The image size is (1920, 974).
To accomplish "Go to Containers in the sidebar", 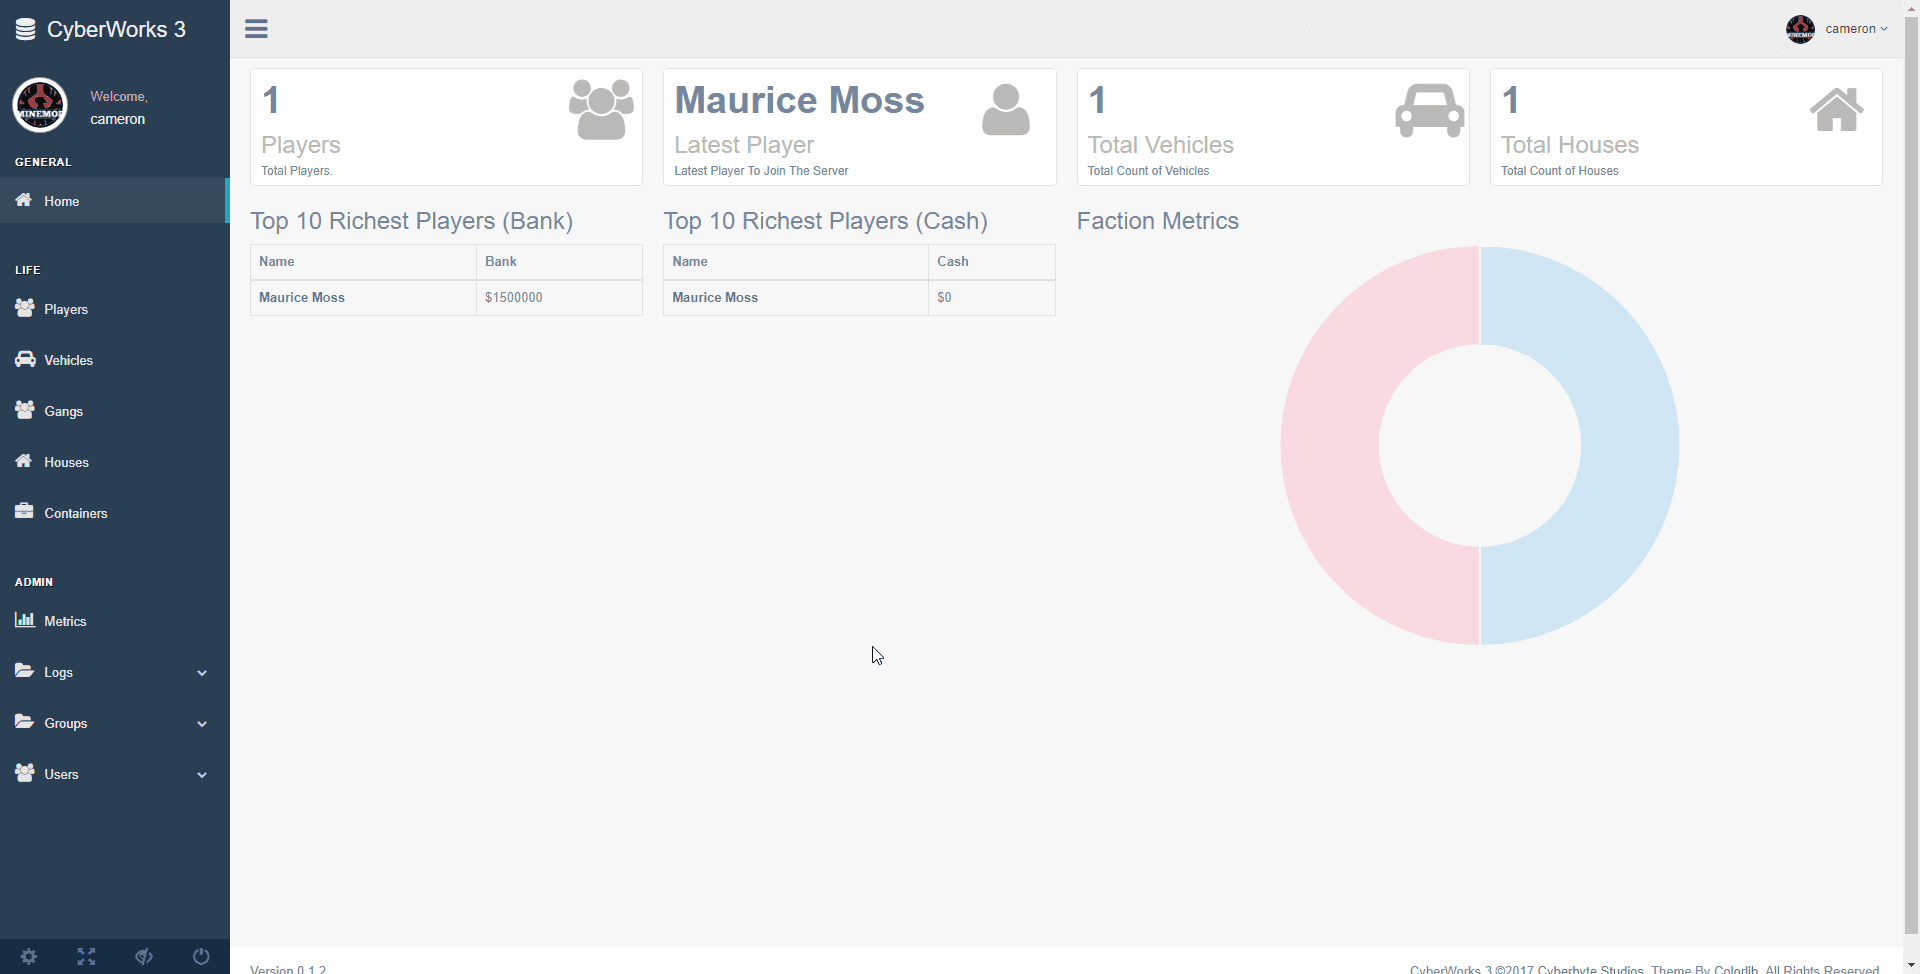I will (75, 513).
